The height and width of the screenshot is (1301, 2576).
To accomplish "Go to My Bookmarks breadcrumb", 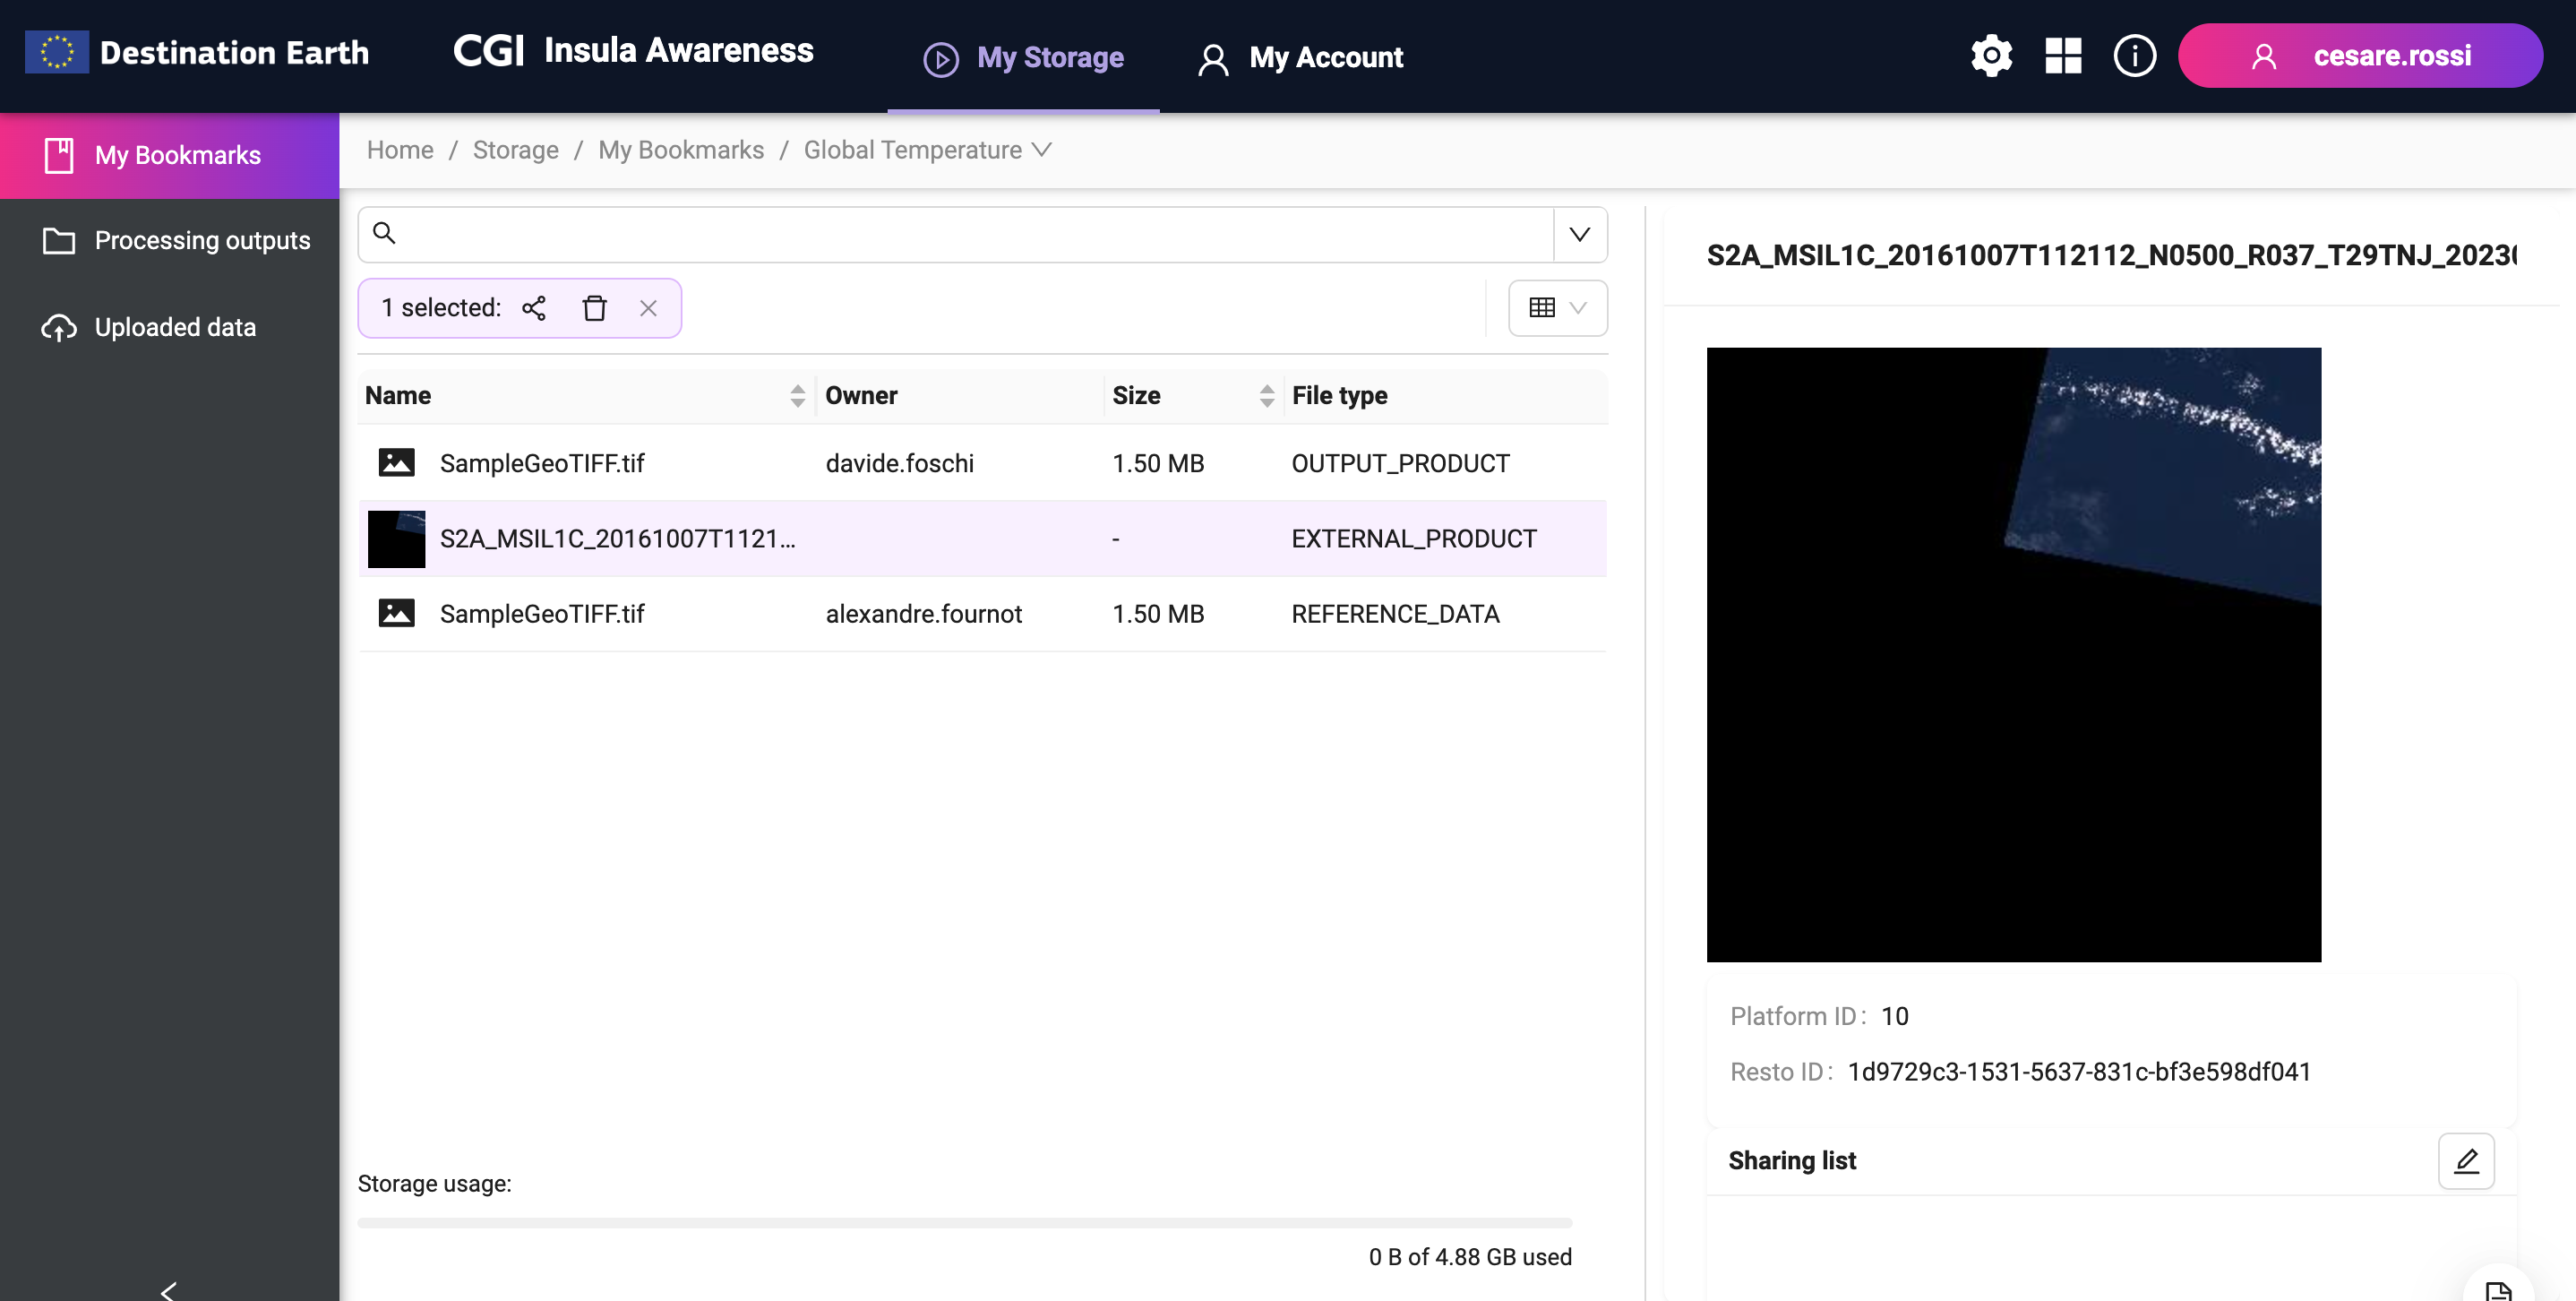I will click(681, 150).
